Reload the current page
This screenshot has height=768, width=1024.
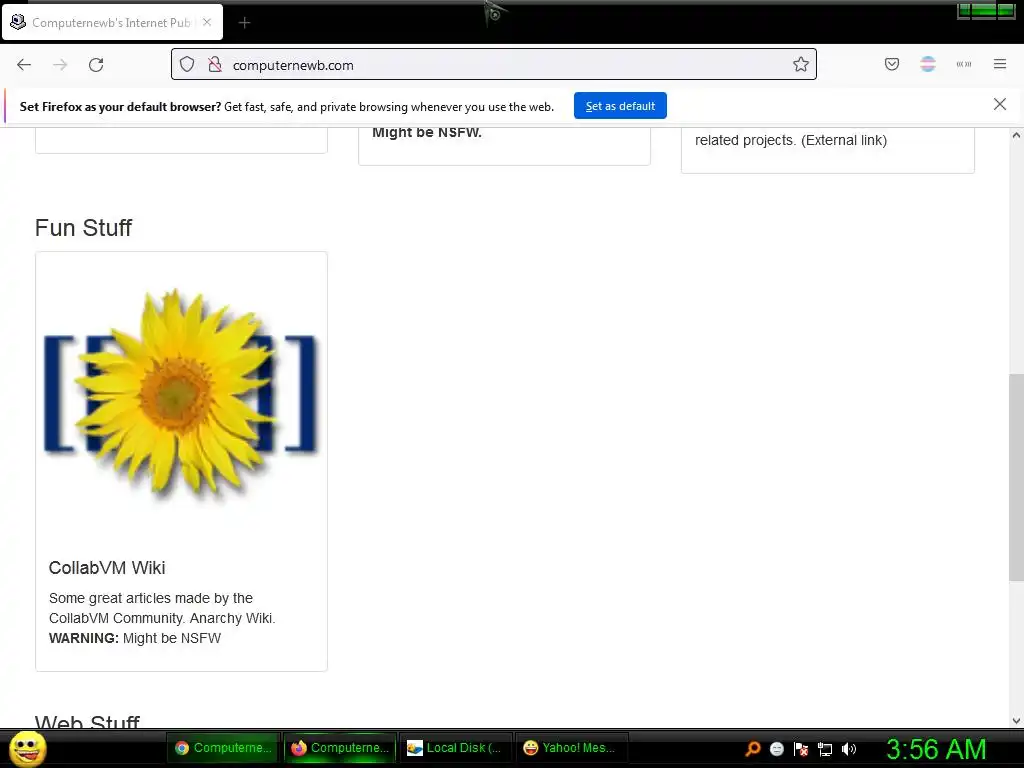(x=96, y=65)
